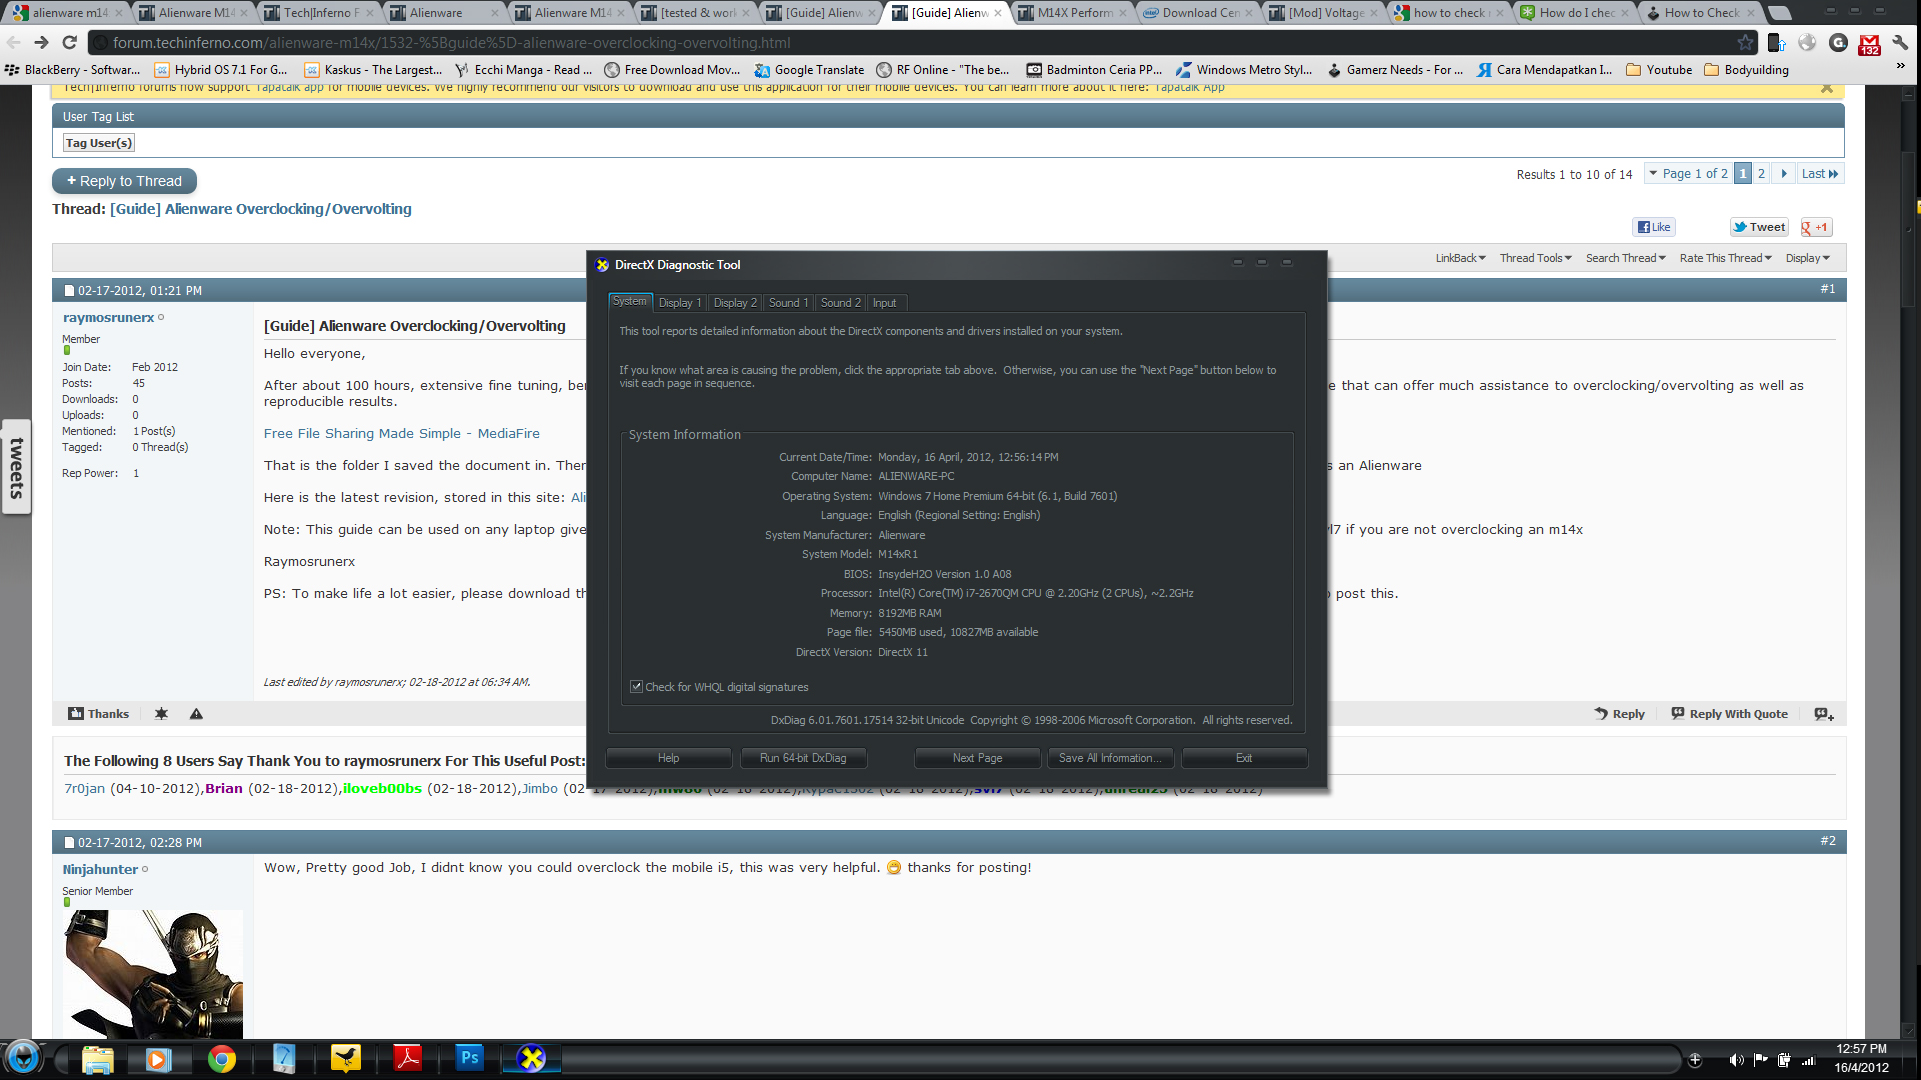This screenshot has height=1080, width=1921.
Task: Open the Search Thread dropdown
Action: coord(1625,258)
